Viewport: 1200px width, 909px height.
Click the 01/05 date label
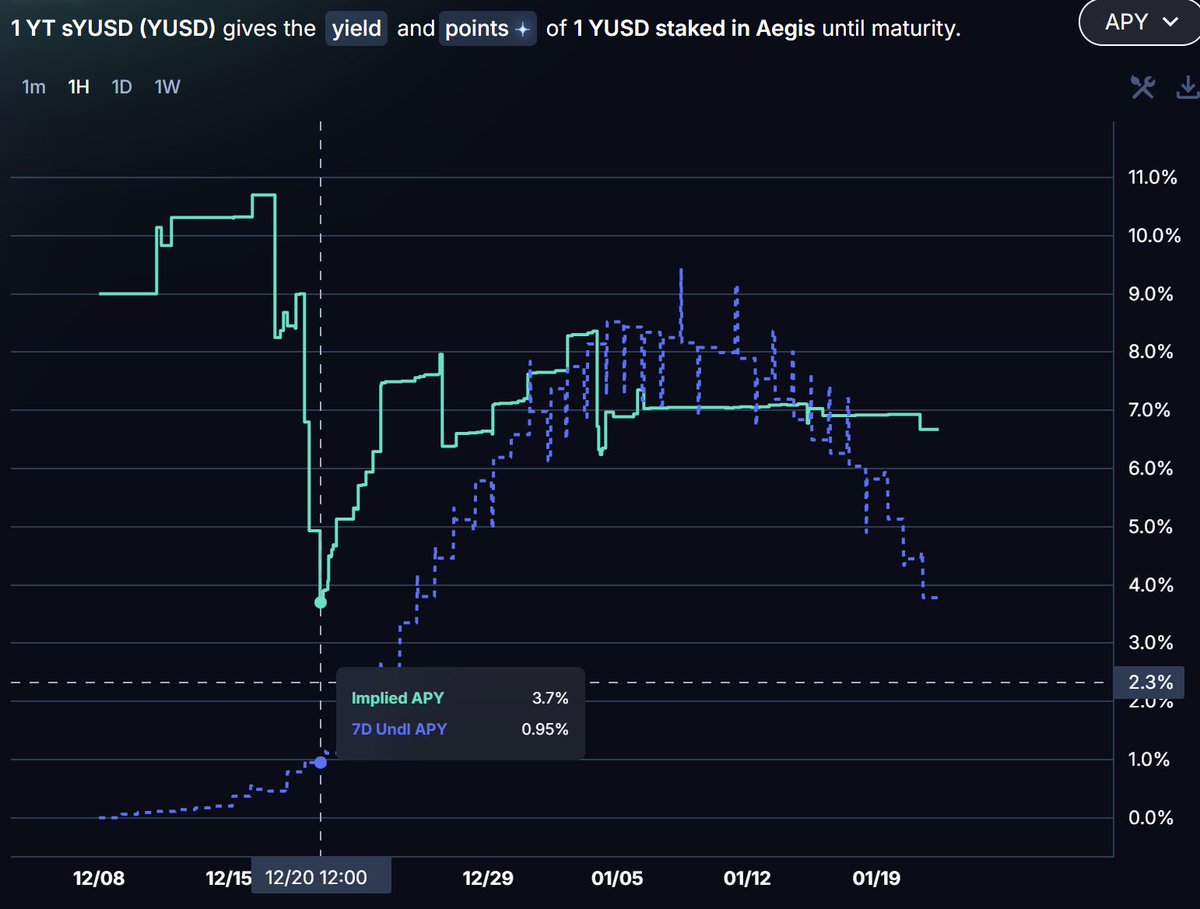(618, 878)
